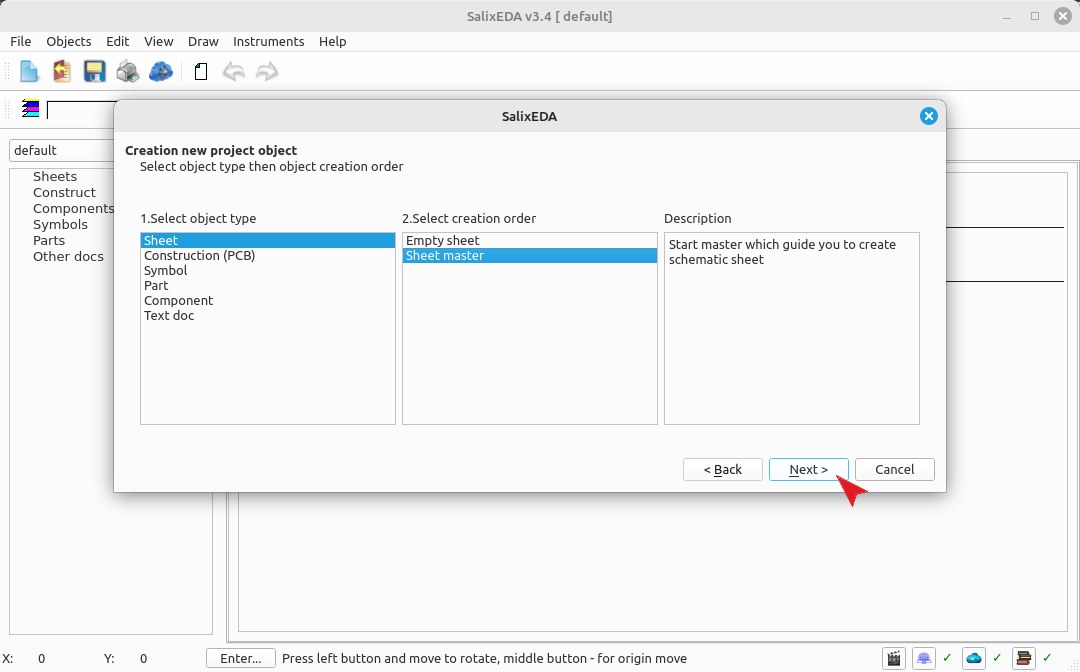Click the clapperboard icon in status bar

click(x=894, y=659)
